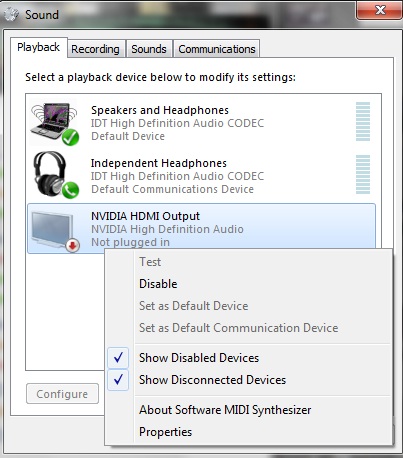Toggle Show Disconnected Devices option
Screen dimensions: 403x458
[248, 380]
